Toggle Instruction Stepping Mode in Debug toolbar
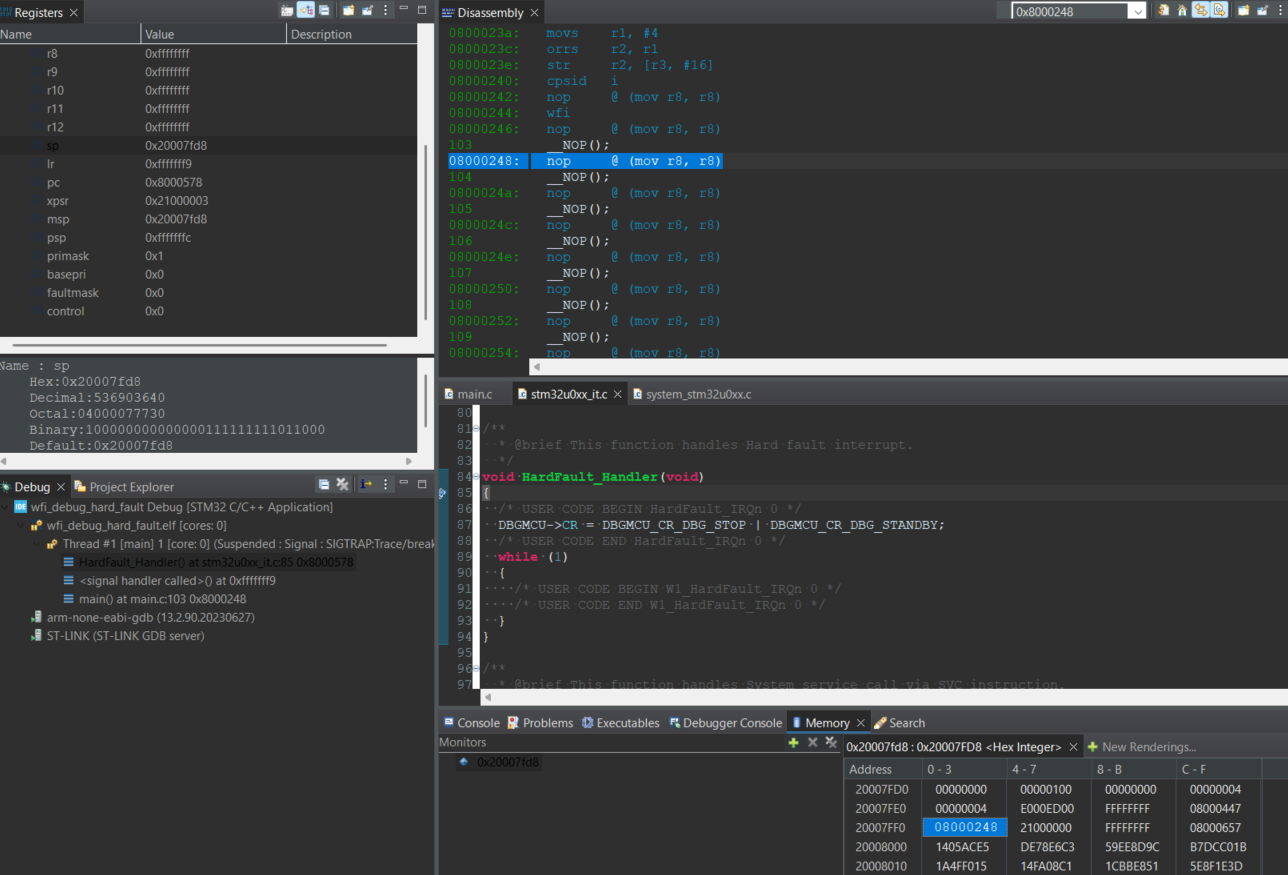Viewport: 1288px width, 875px height. [x=368, y=485]
